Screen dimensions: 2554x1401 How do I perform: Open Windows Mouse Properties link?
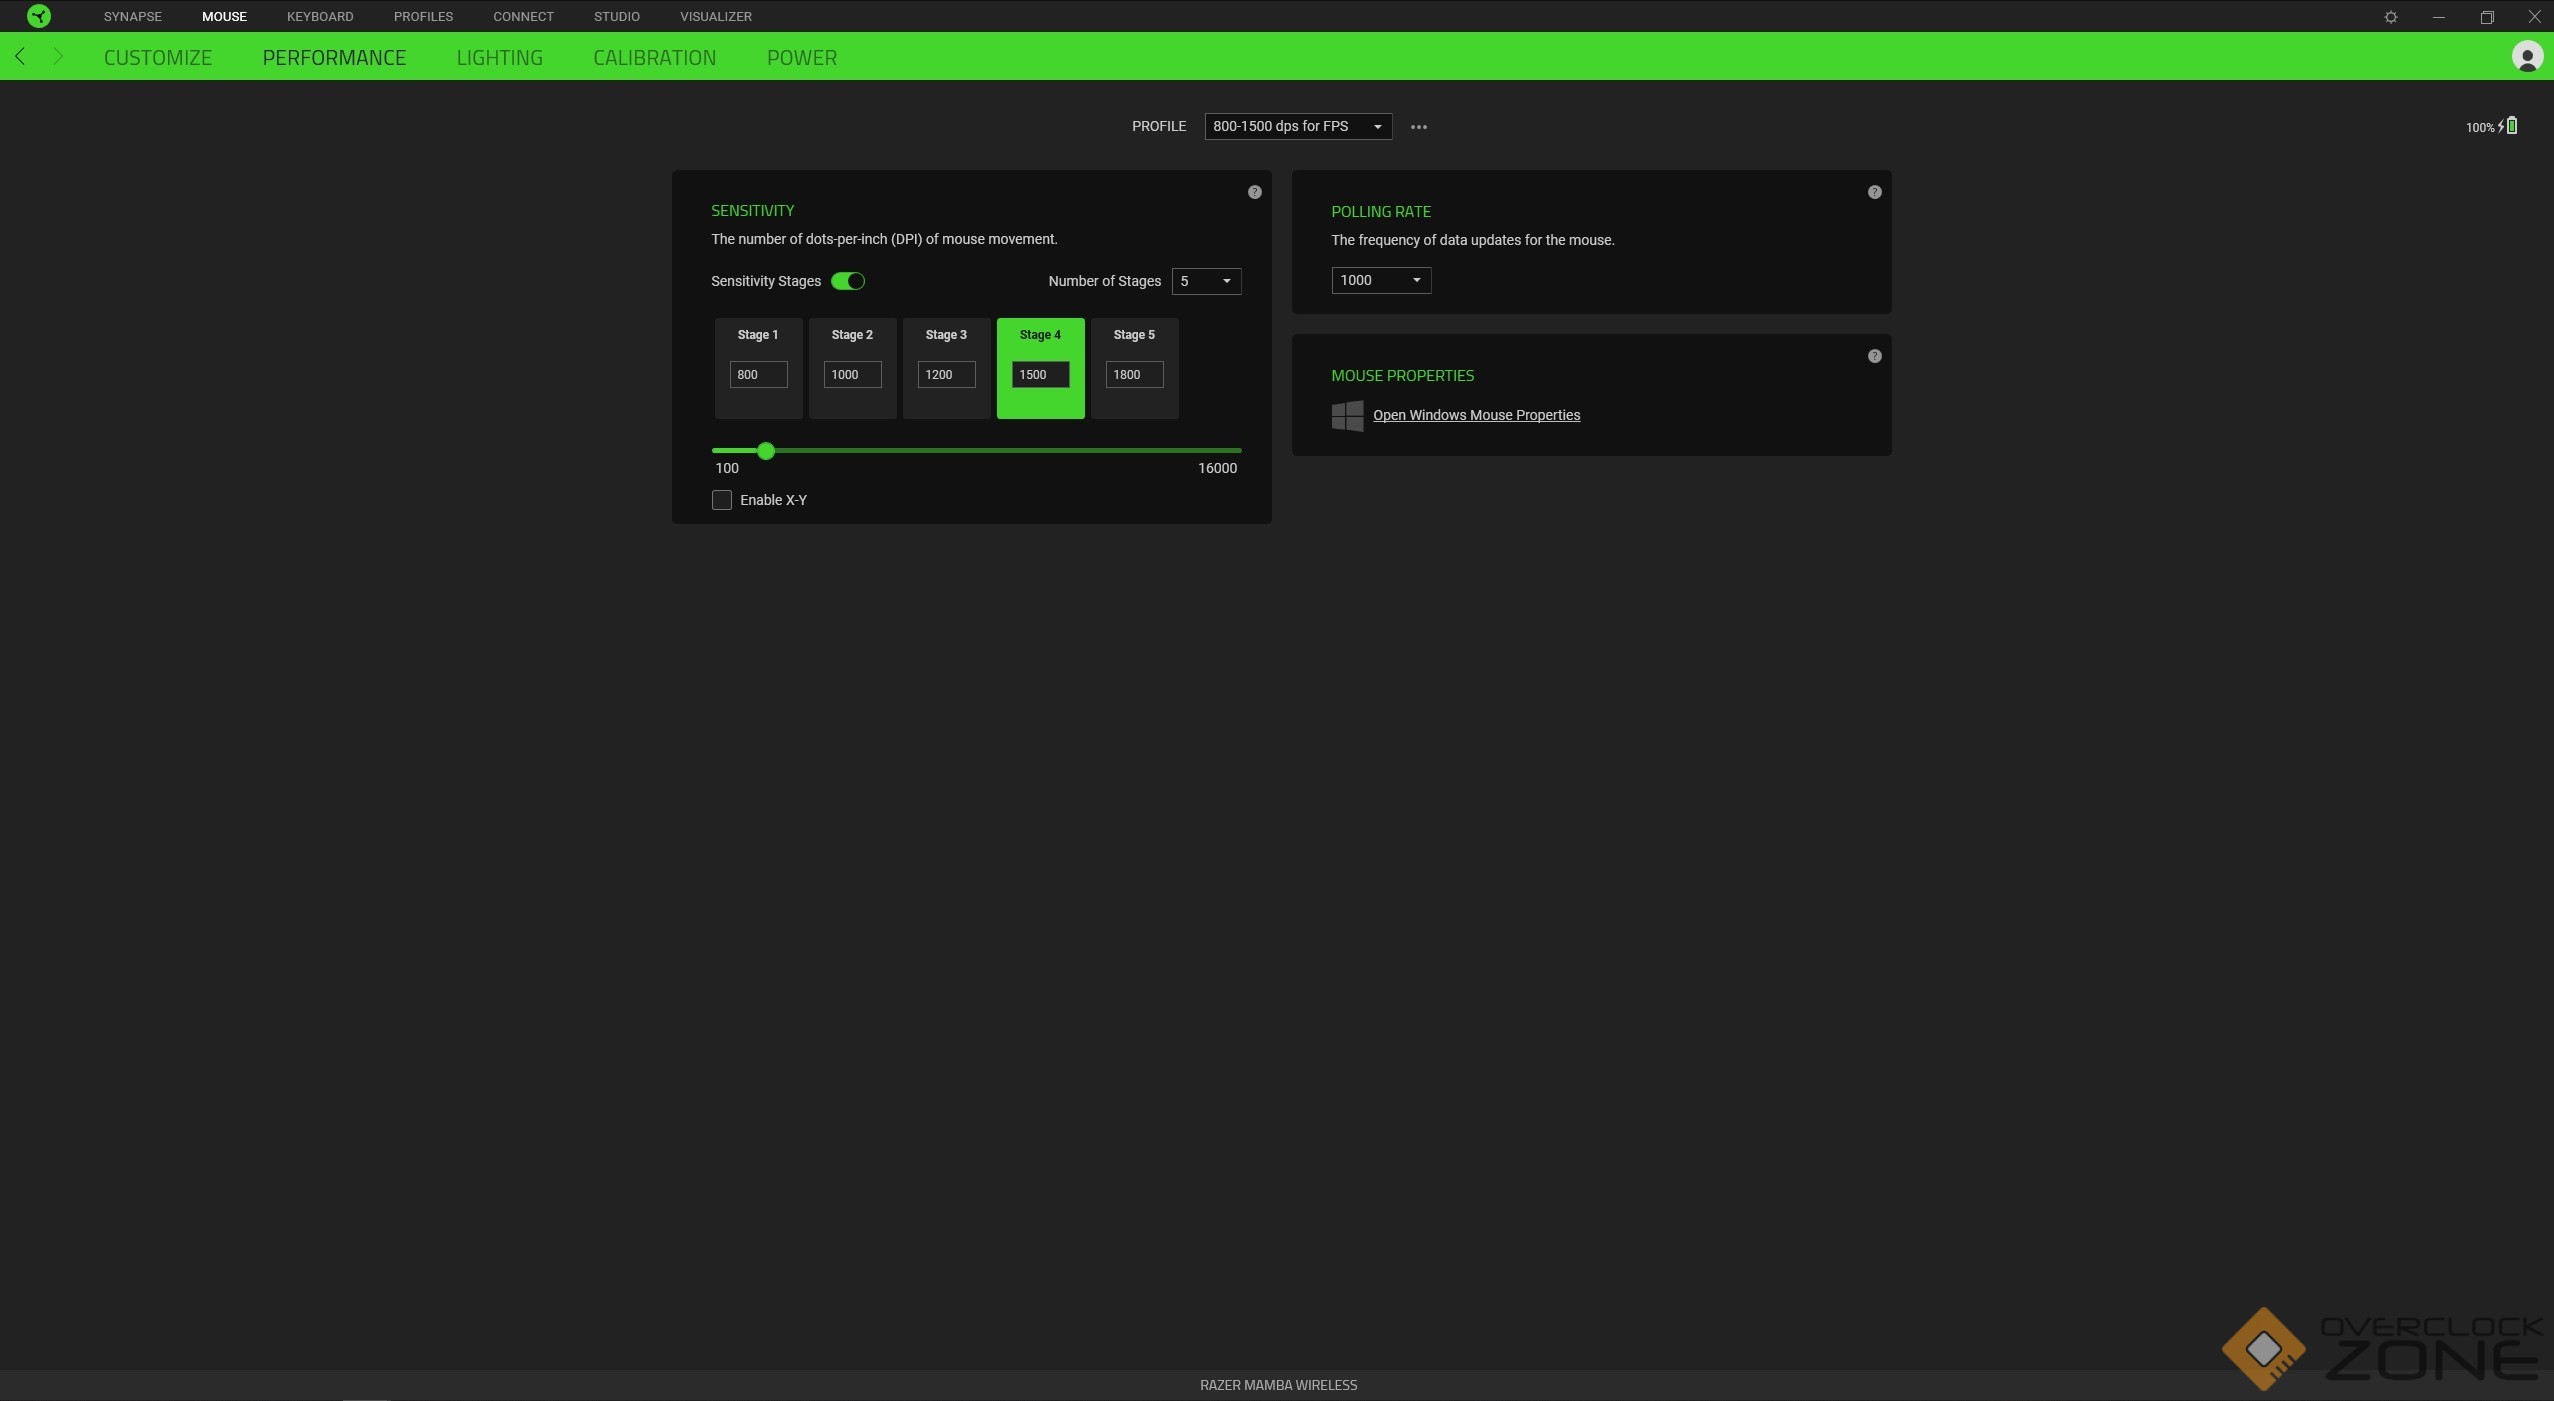(x=1475, y=415)
